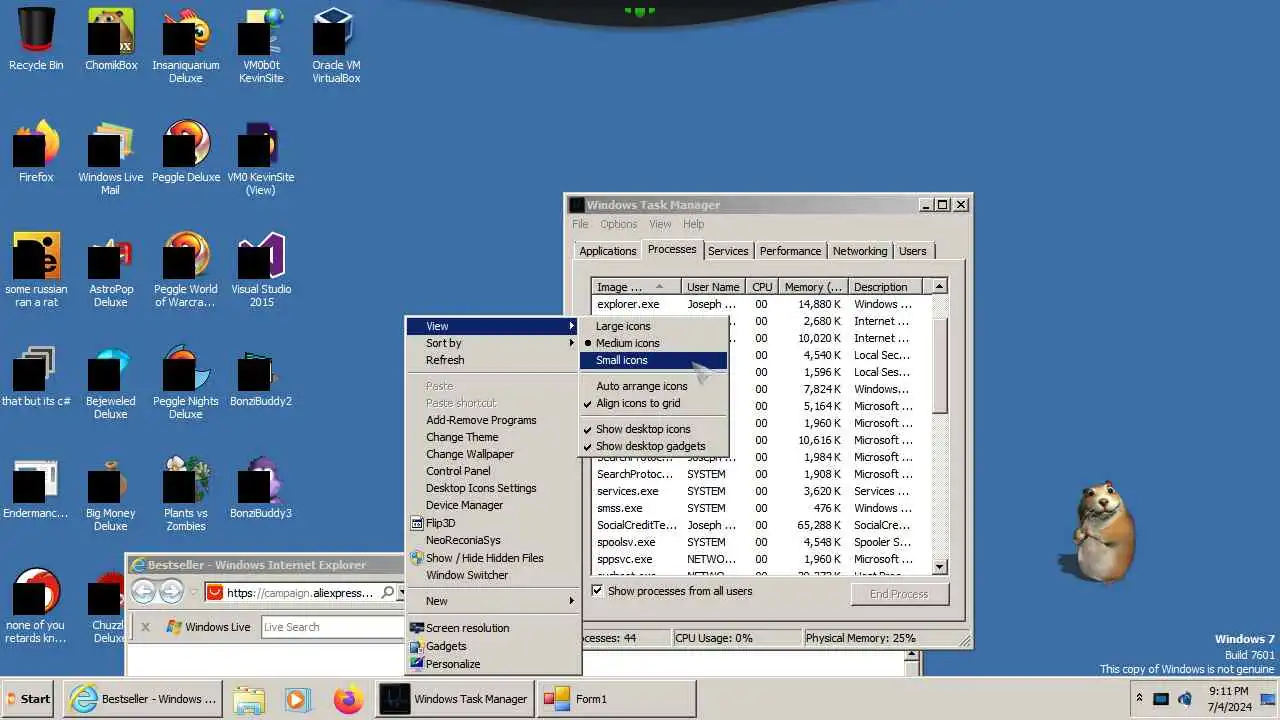Switch to the Networking tab
The image size is (1280, 720).
pos(860,251)
